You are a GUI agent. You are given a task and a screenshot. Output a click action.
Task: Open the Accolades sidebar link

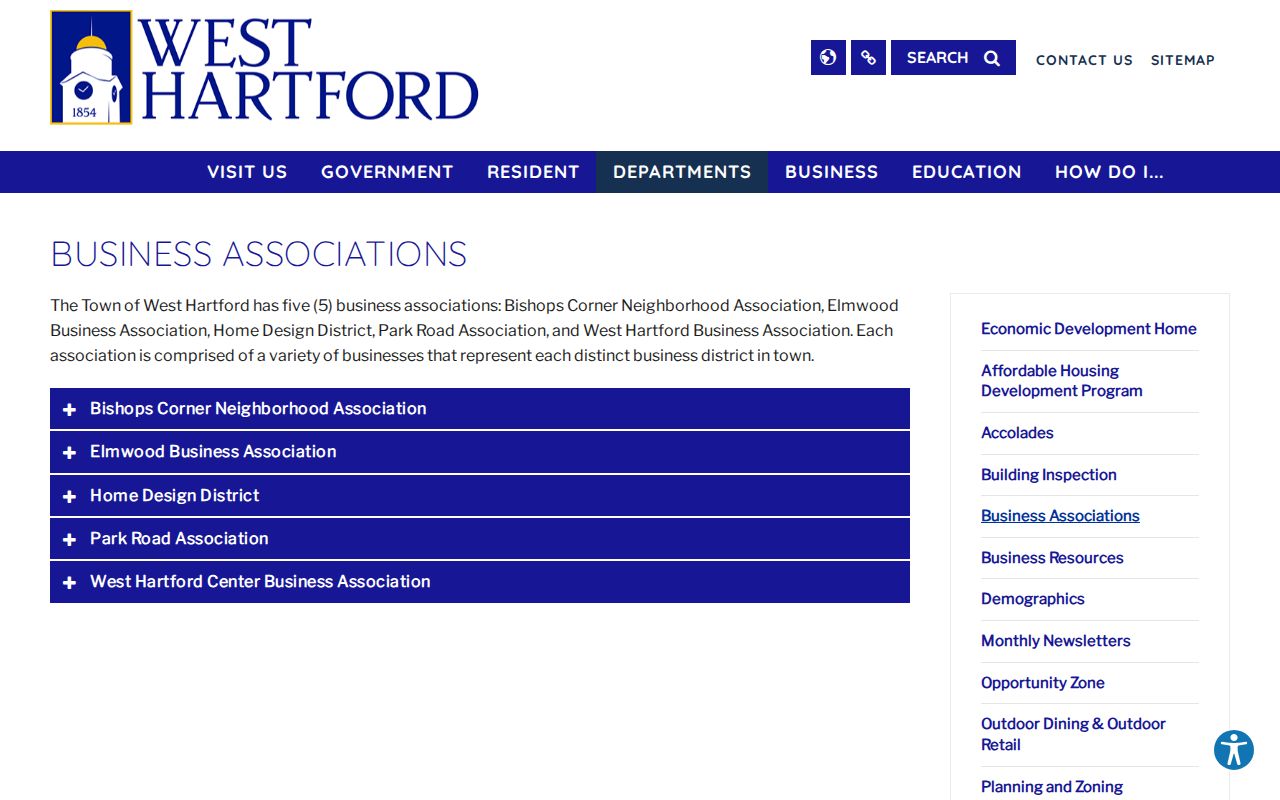tap(1017, 433)
